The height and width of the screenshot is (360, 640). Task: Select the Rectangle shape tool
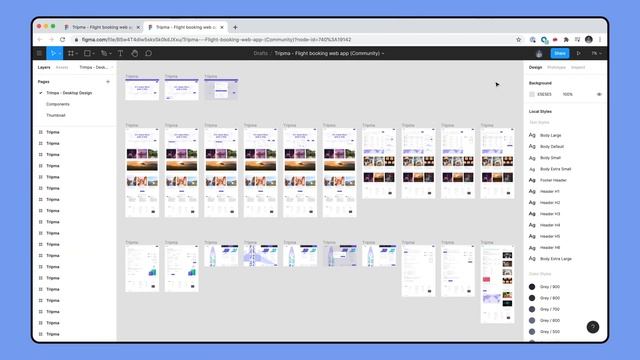(x=87, y=53)
